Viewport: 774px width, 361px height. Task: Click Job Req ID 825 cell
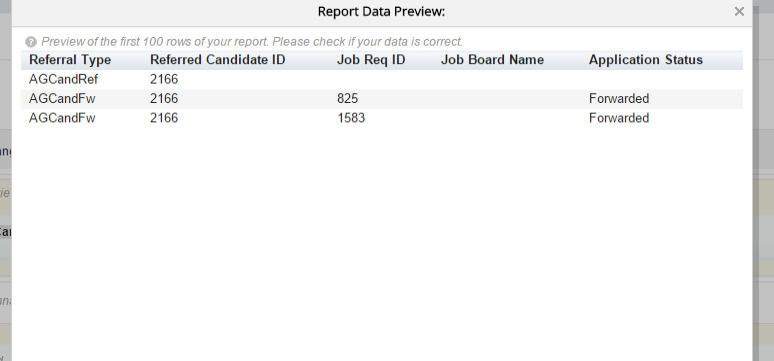point(348,99)
